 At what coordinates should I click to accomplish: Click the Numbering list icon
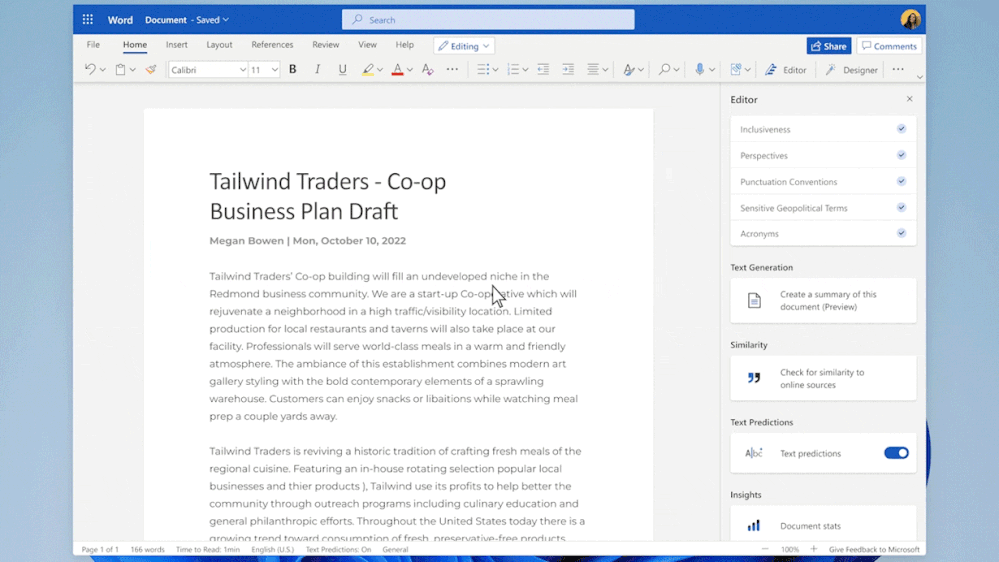(x=513, y=69)
